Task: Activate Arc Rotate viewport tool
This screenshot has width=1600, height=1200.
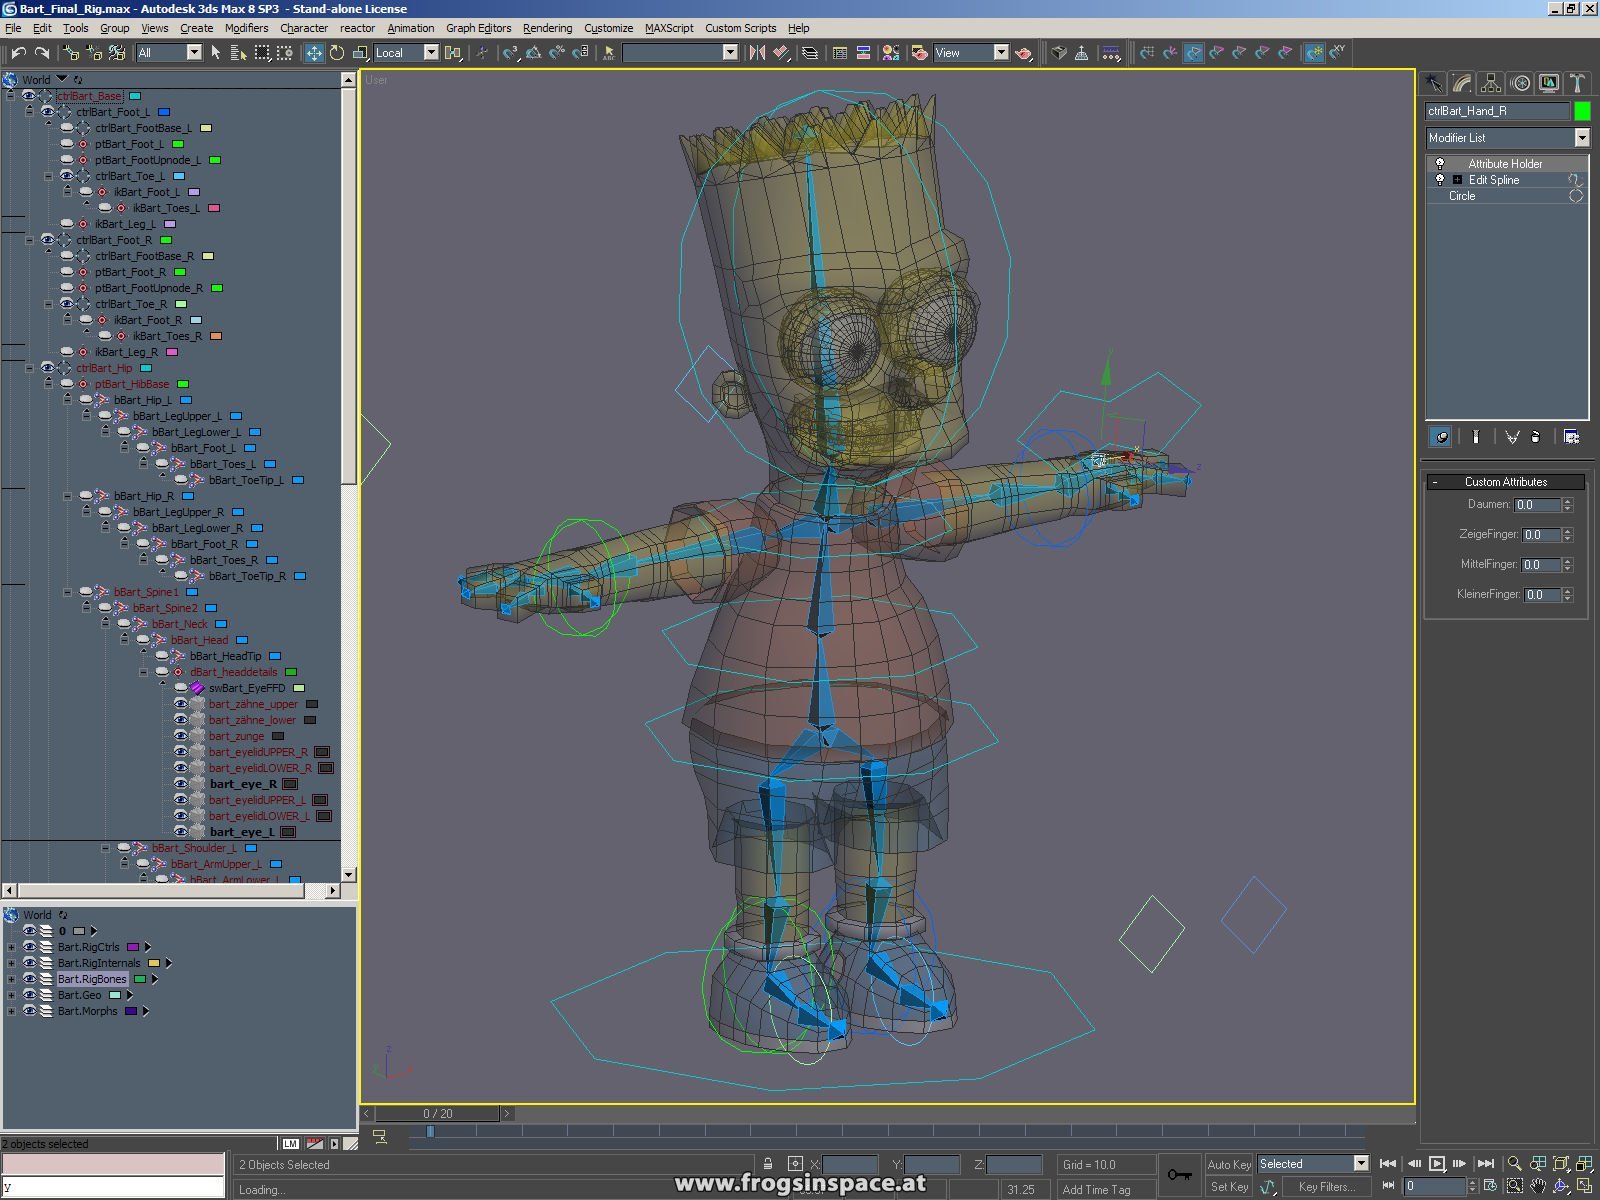Action: coord(1561,1186)
